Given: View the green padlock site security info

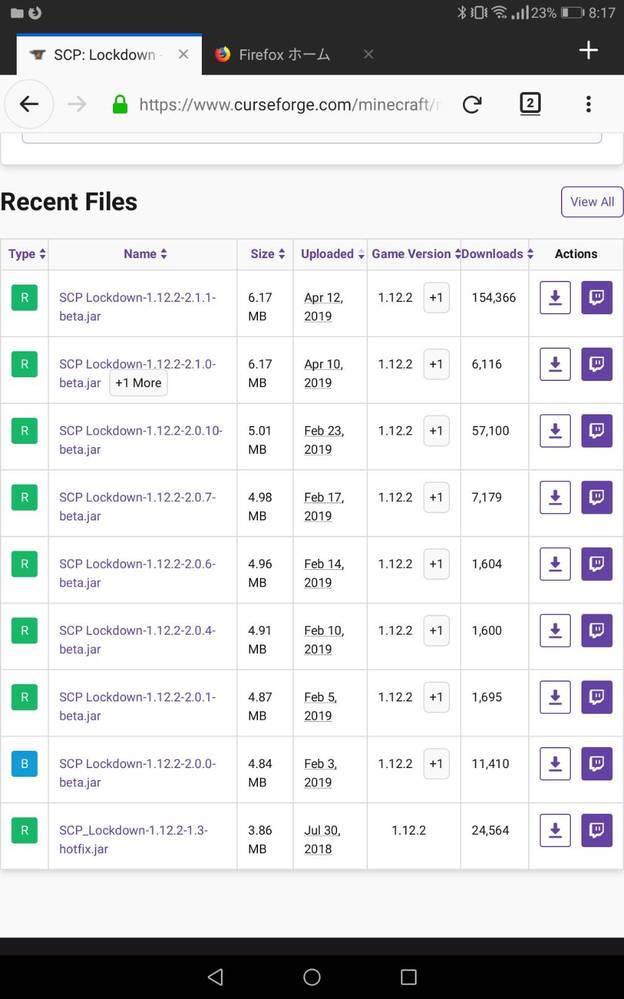Looking at the screenshot, I should (120, 104).
